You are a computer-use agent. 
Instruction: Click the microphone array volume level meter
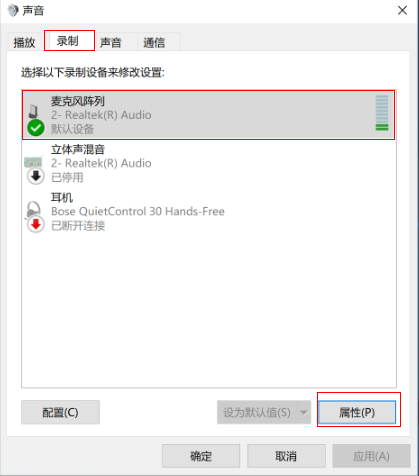(x=382, y=113)
